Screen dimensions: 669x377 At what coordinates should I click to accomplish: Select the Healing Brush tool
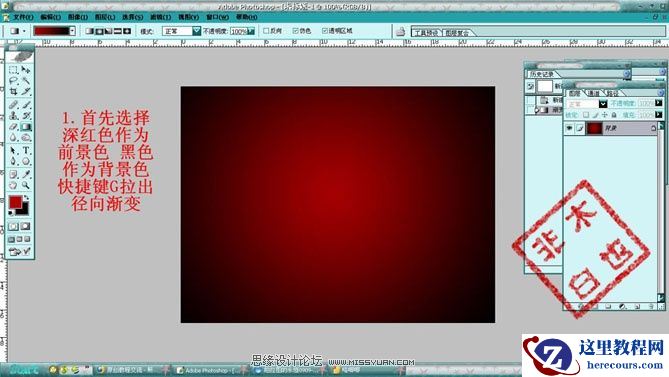point(14,104)
